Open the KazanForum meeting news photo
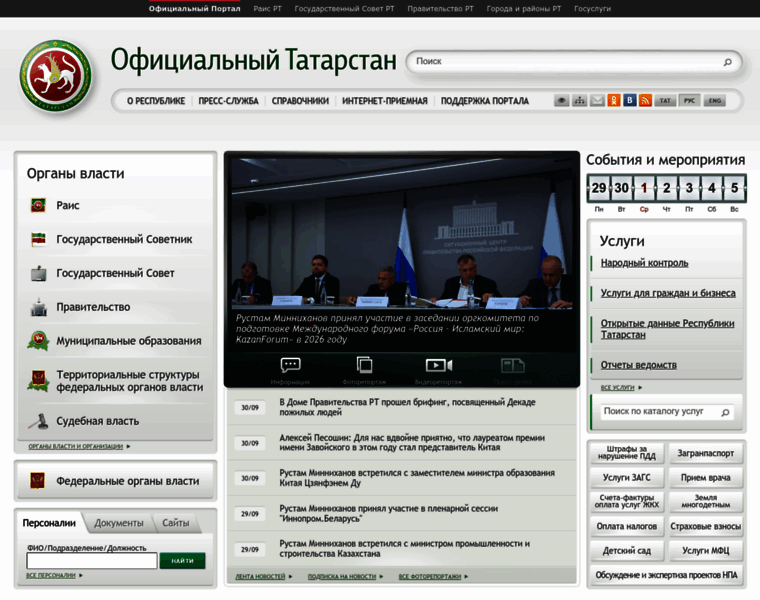 click(x=402, y=234)
